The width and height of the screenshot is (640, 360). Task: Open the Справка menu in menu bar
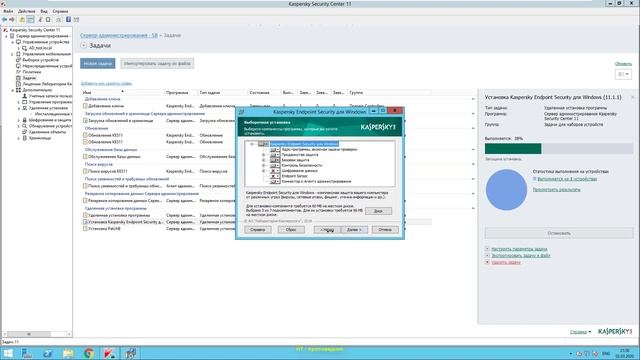coord(60,11)
